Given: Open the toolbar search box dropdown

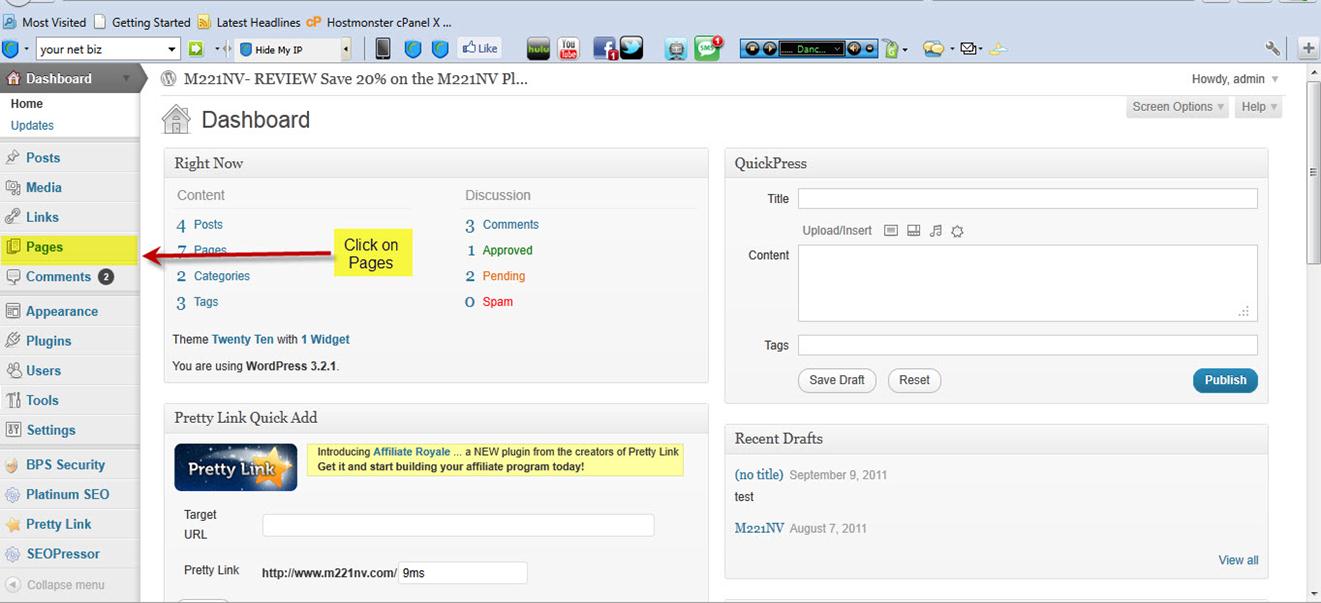Looking at the screenshot, I should point(172,49).
